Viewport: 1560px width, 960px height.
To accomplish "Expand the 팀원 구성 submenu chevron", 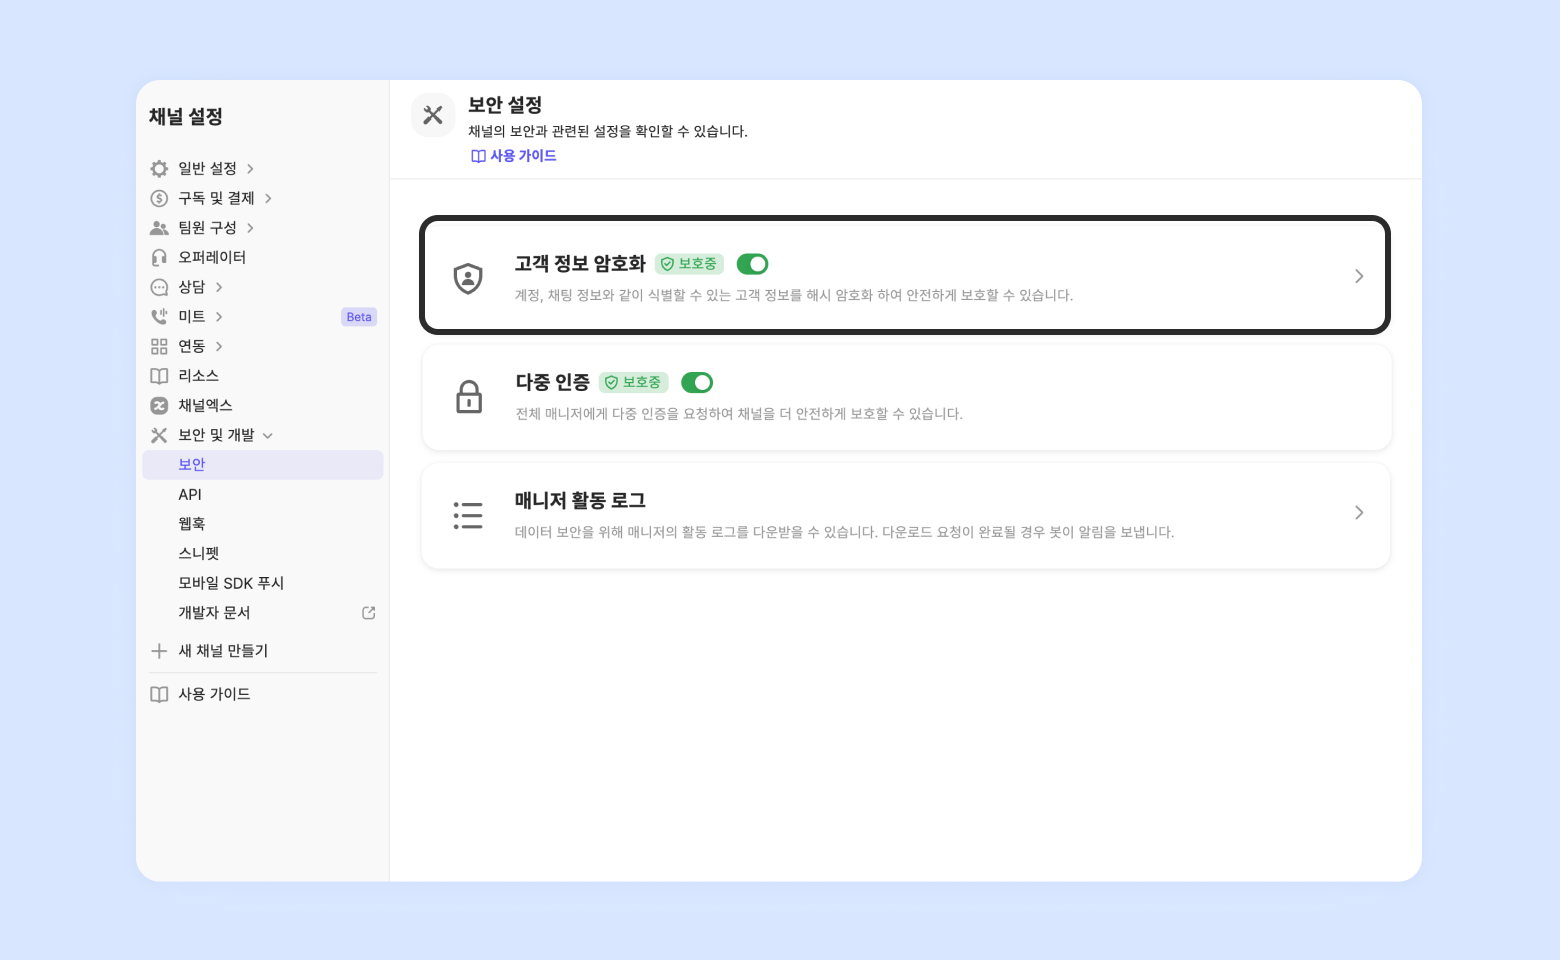I will click(x=250, y=228).
